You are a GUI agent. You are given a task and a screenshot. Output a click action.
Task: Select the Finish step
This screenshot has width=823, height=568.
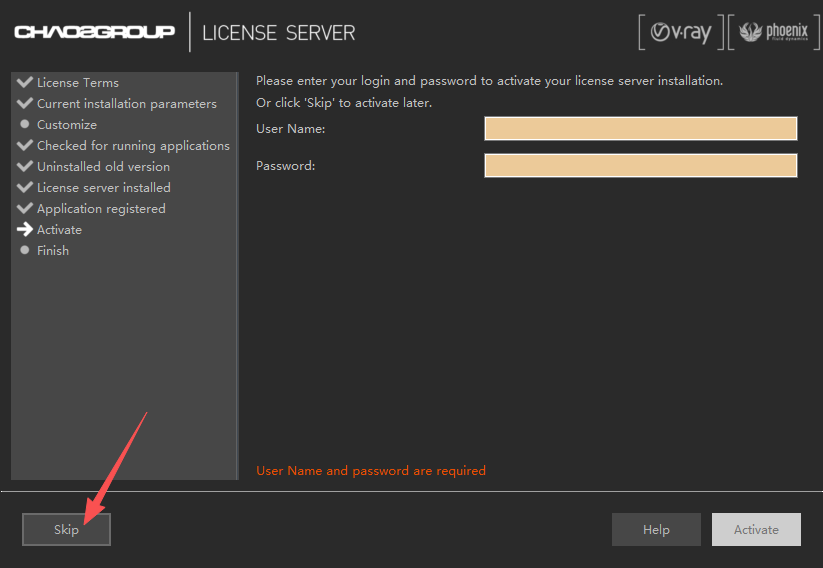click(x=52, y=250)
